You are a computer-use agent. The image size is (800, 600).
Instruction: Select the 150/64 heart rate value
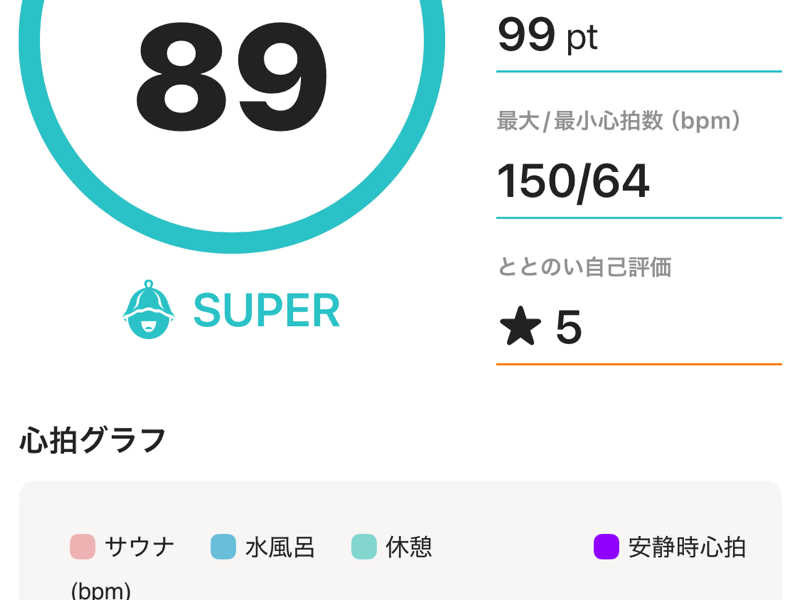tap(573, 181)
